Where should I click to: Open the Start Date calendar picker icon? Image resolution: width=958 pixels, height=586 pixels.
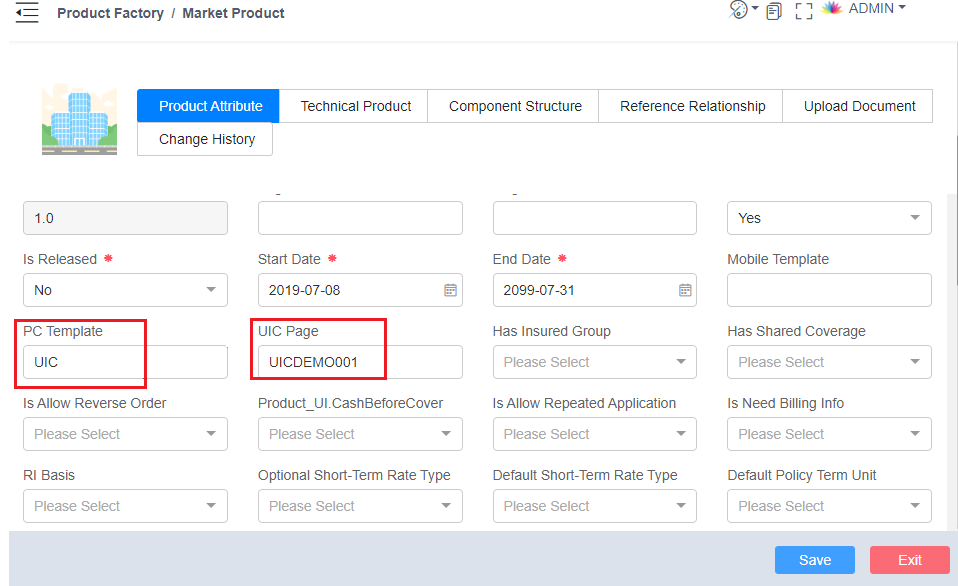(450, 290)
